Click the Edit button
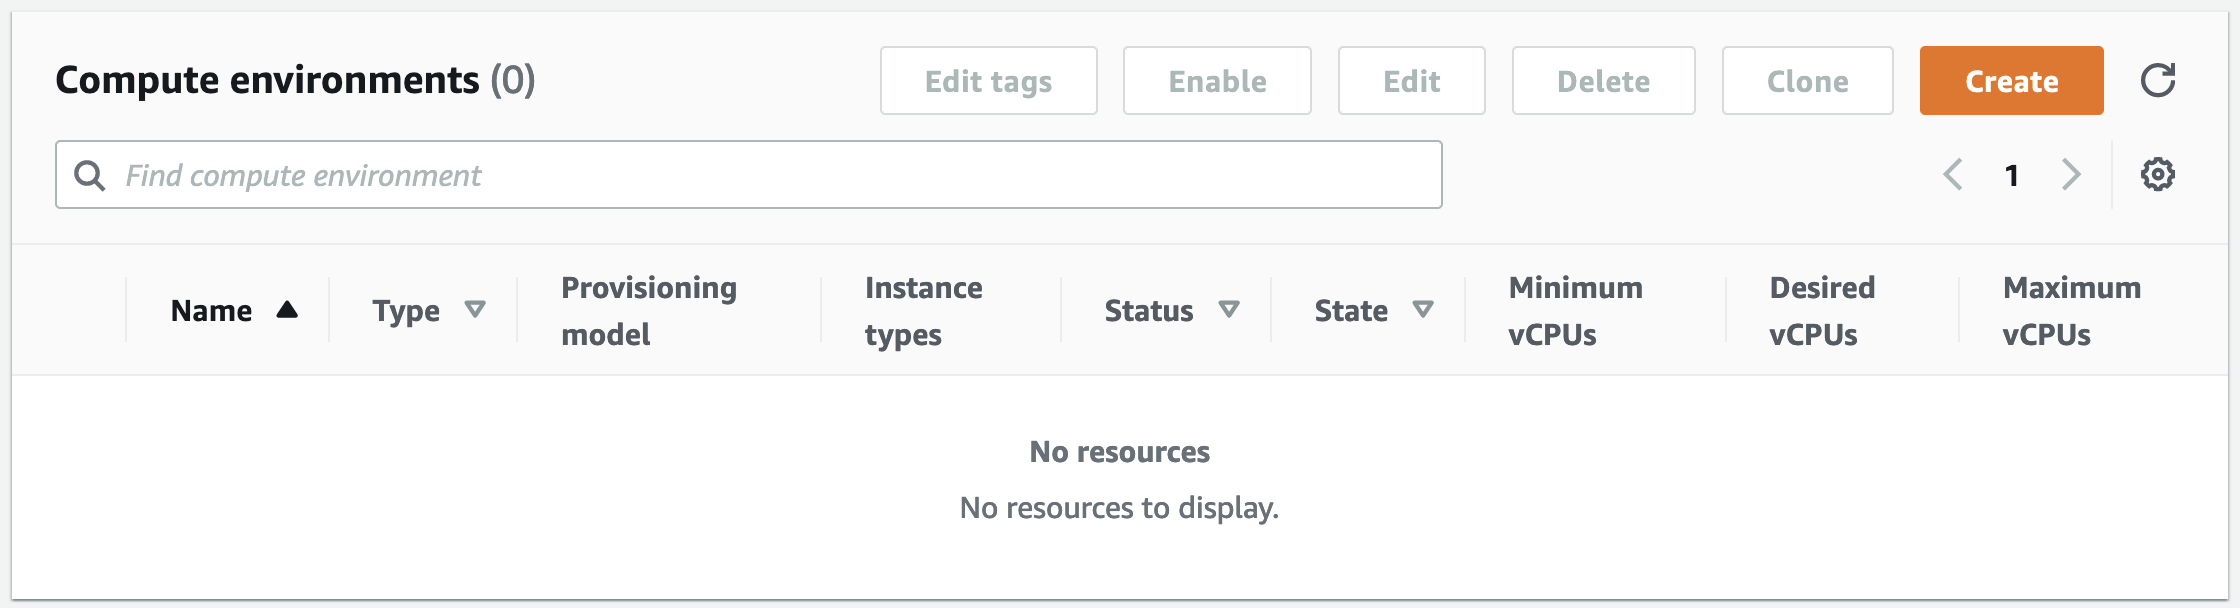The width and height of the screenshot is (2240, 608). tap(1411, 80)
